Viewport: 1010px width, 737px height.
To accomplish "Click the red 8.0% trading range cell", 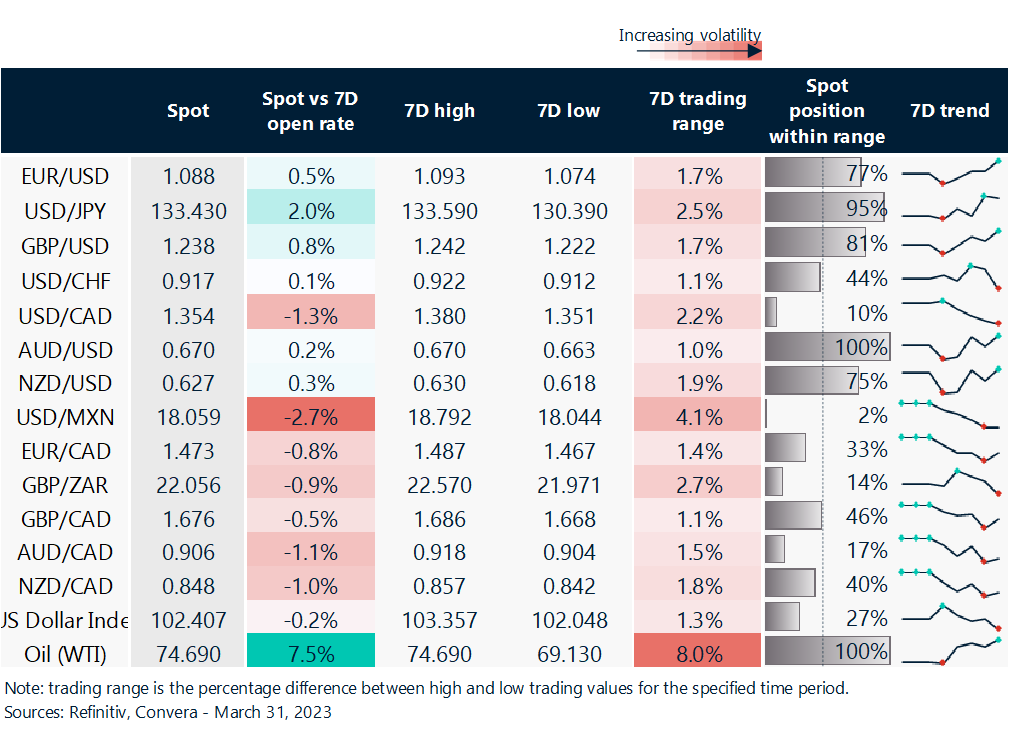I will (x=698, y=650).
